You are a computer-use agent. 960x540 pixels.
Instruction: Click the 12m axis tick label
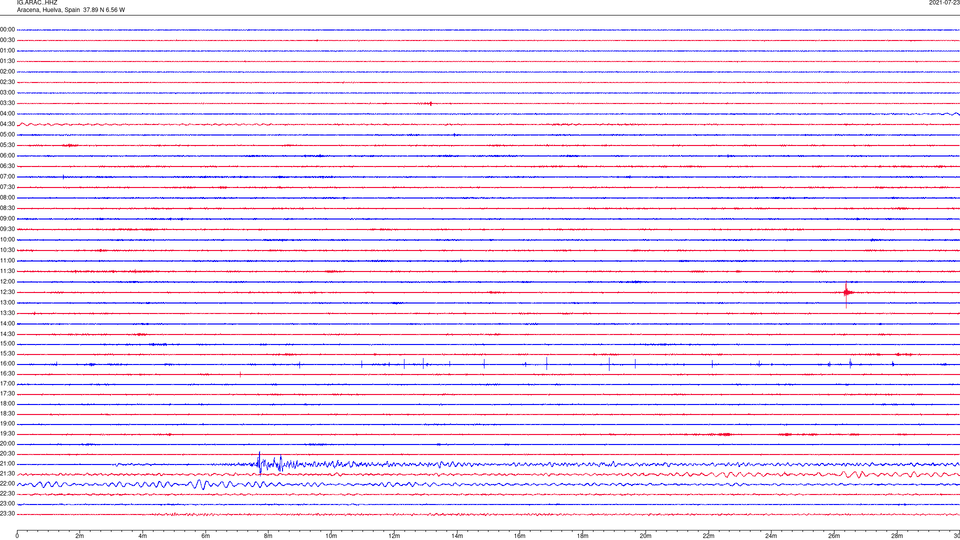click(394, 536)
